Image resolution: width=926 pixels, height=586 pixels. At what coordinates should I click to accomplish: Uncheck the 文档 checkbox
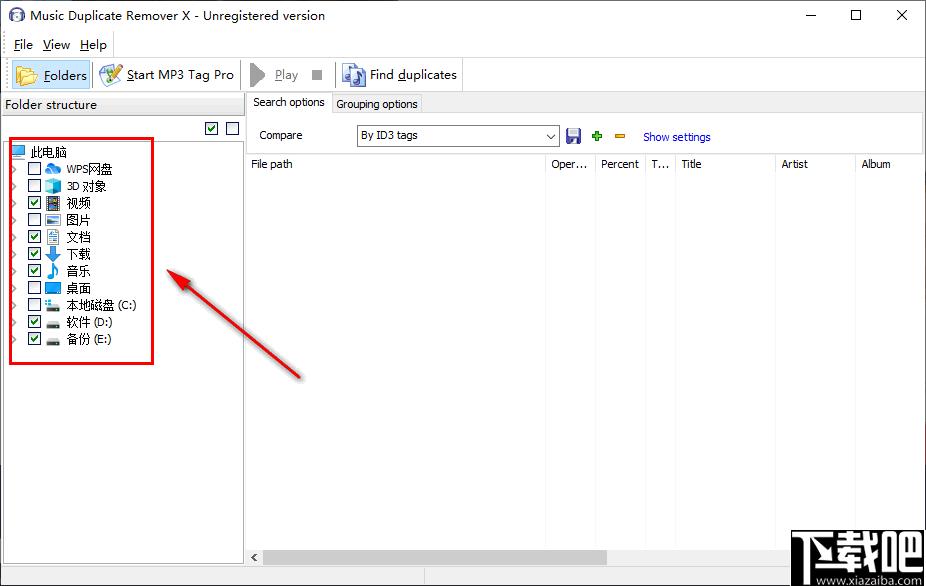point(34,237)
